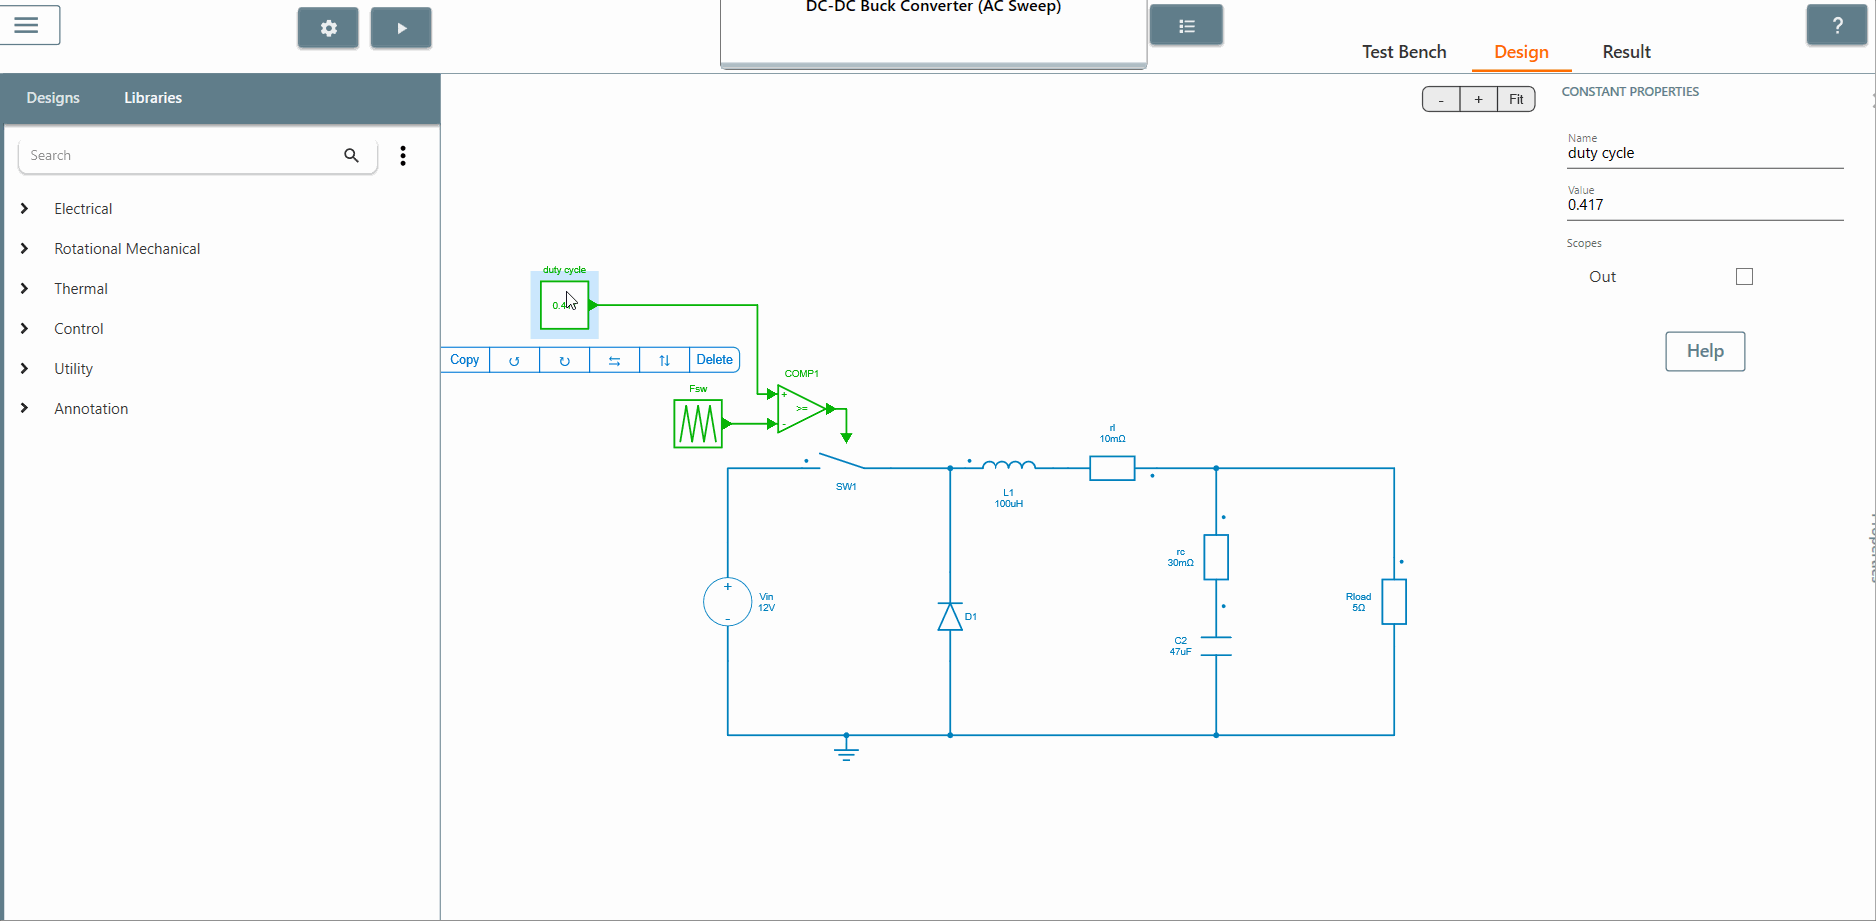Screen dimensions: 1876x921
Task: Delete the selected duty cycle block
Action: tap(714, 360)
